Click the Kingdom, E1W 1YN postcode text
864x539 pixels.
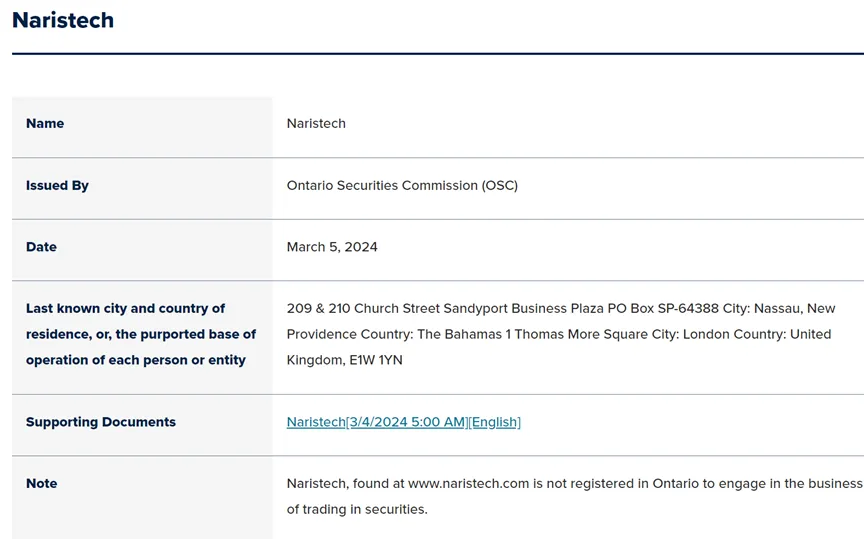[x=344, y=360]
